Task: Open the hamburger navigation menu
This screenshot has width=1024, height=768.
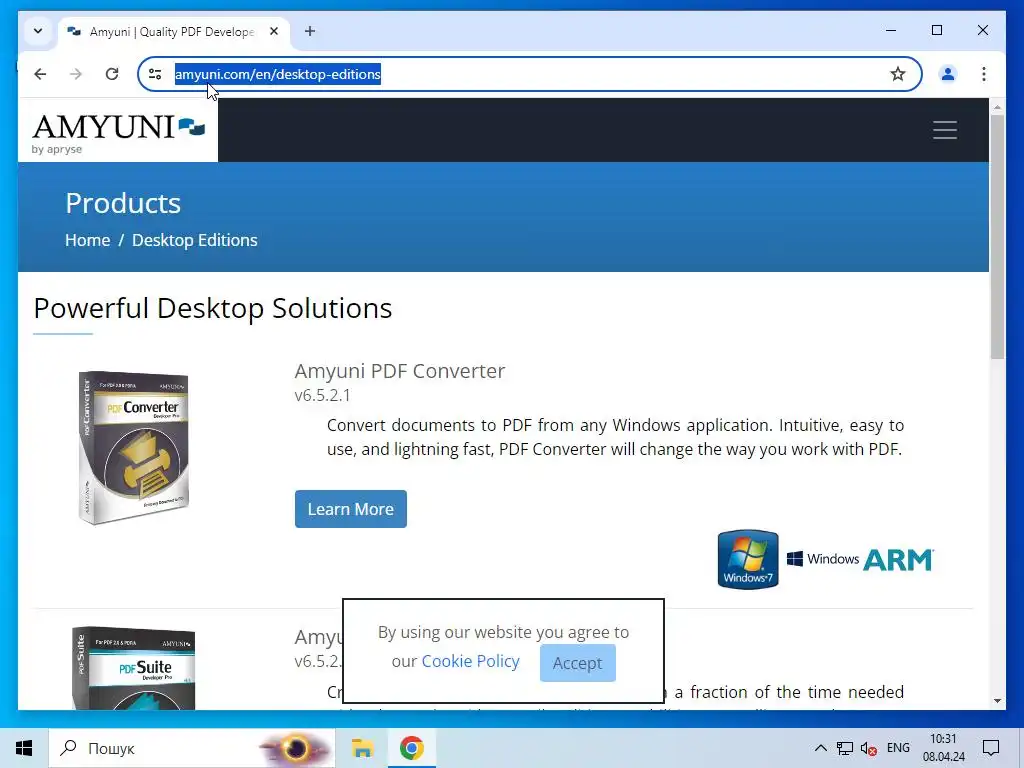Action: pos(944,130)
